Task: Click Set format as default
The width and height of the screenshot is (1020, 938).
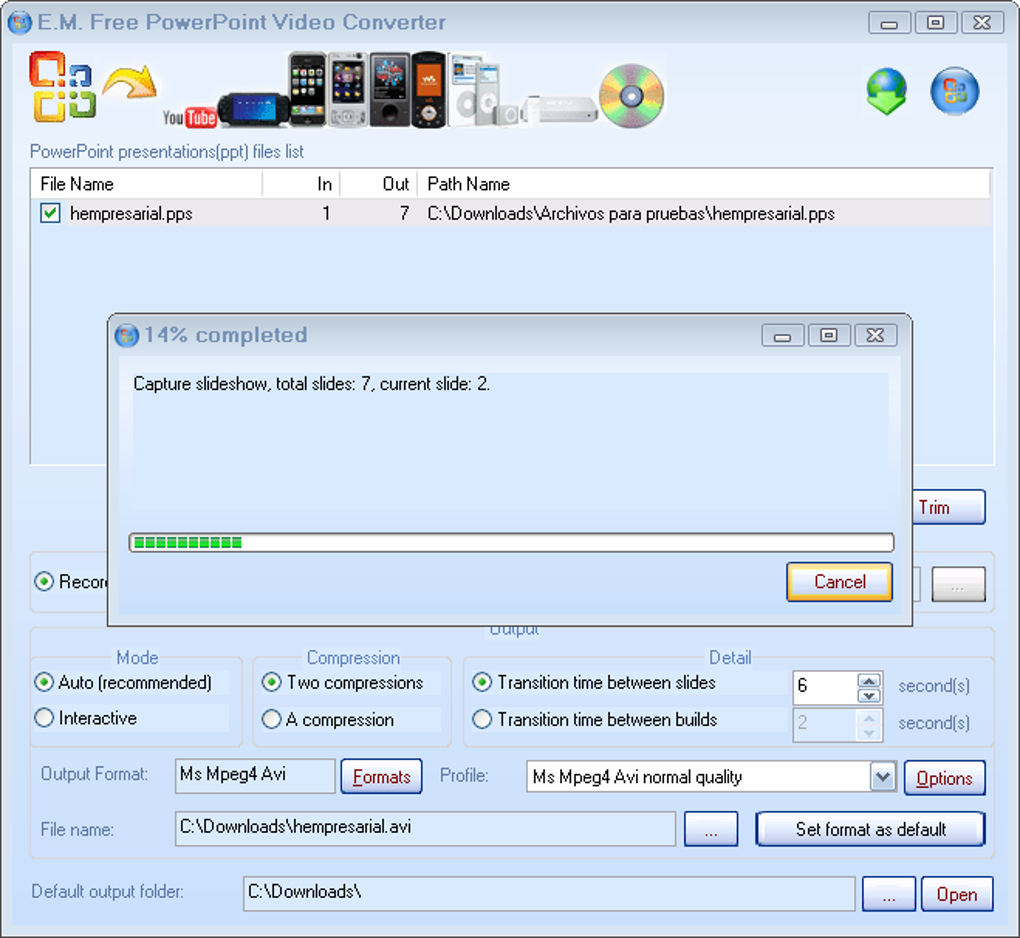Action: pos(870,829)
